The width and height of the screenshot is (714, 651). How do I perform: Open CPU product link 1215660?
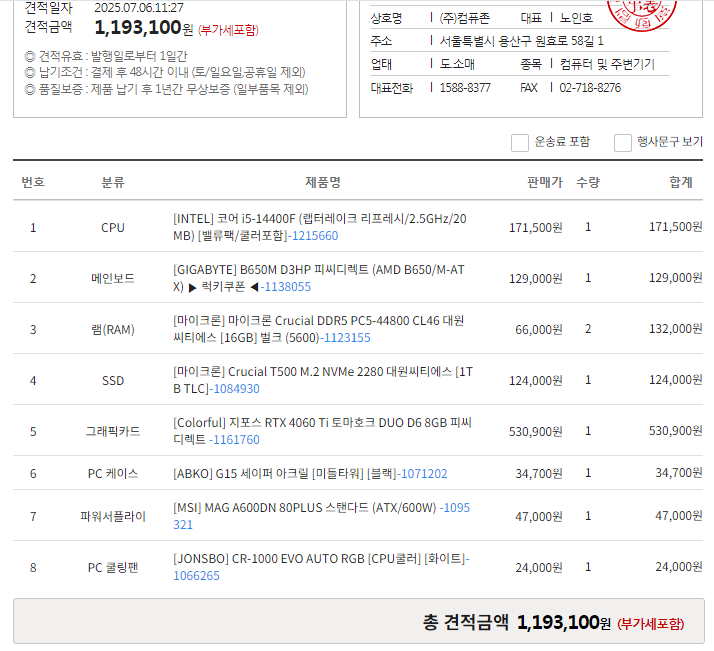[315, 236]
